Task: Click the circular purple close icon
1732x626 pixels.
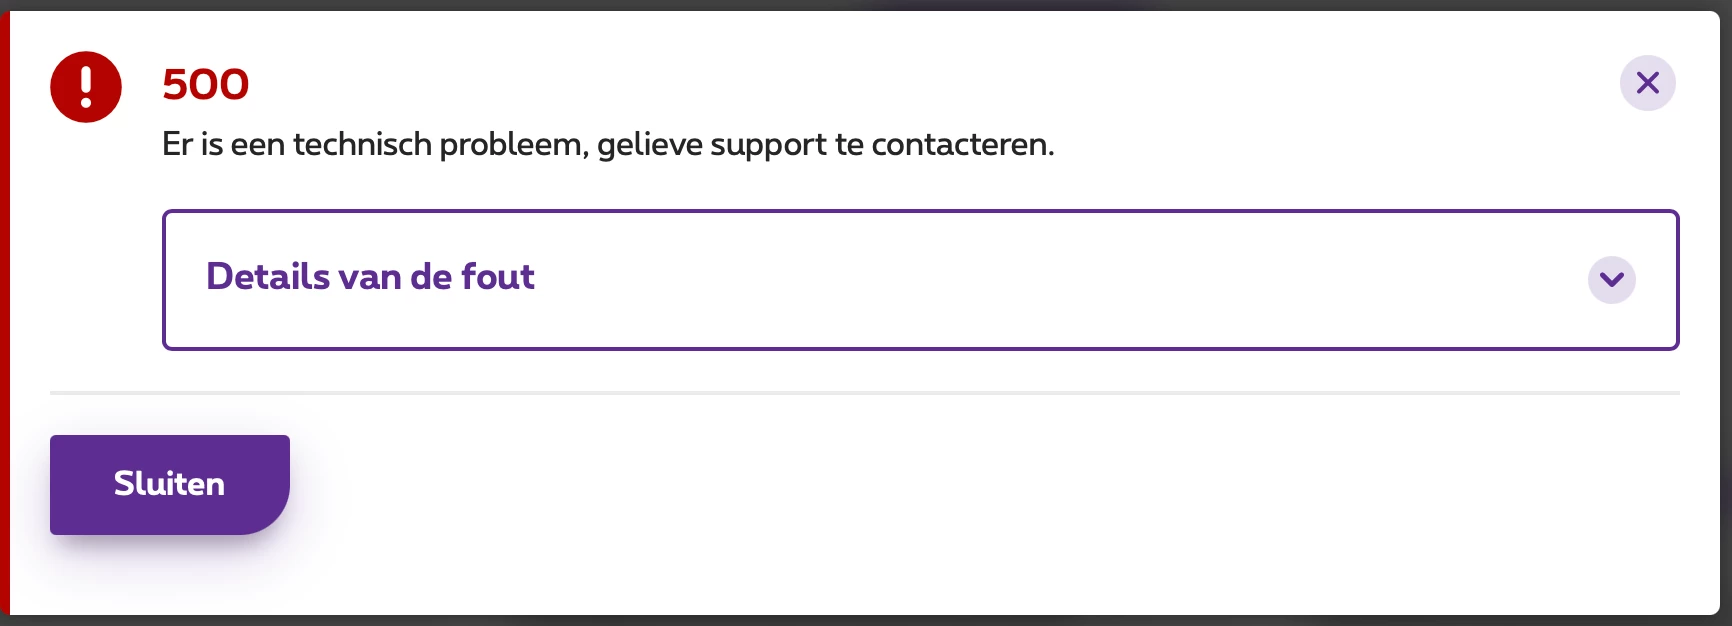Action: click(1647, 83)
